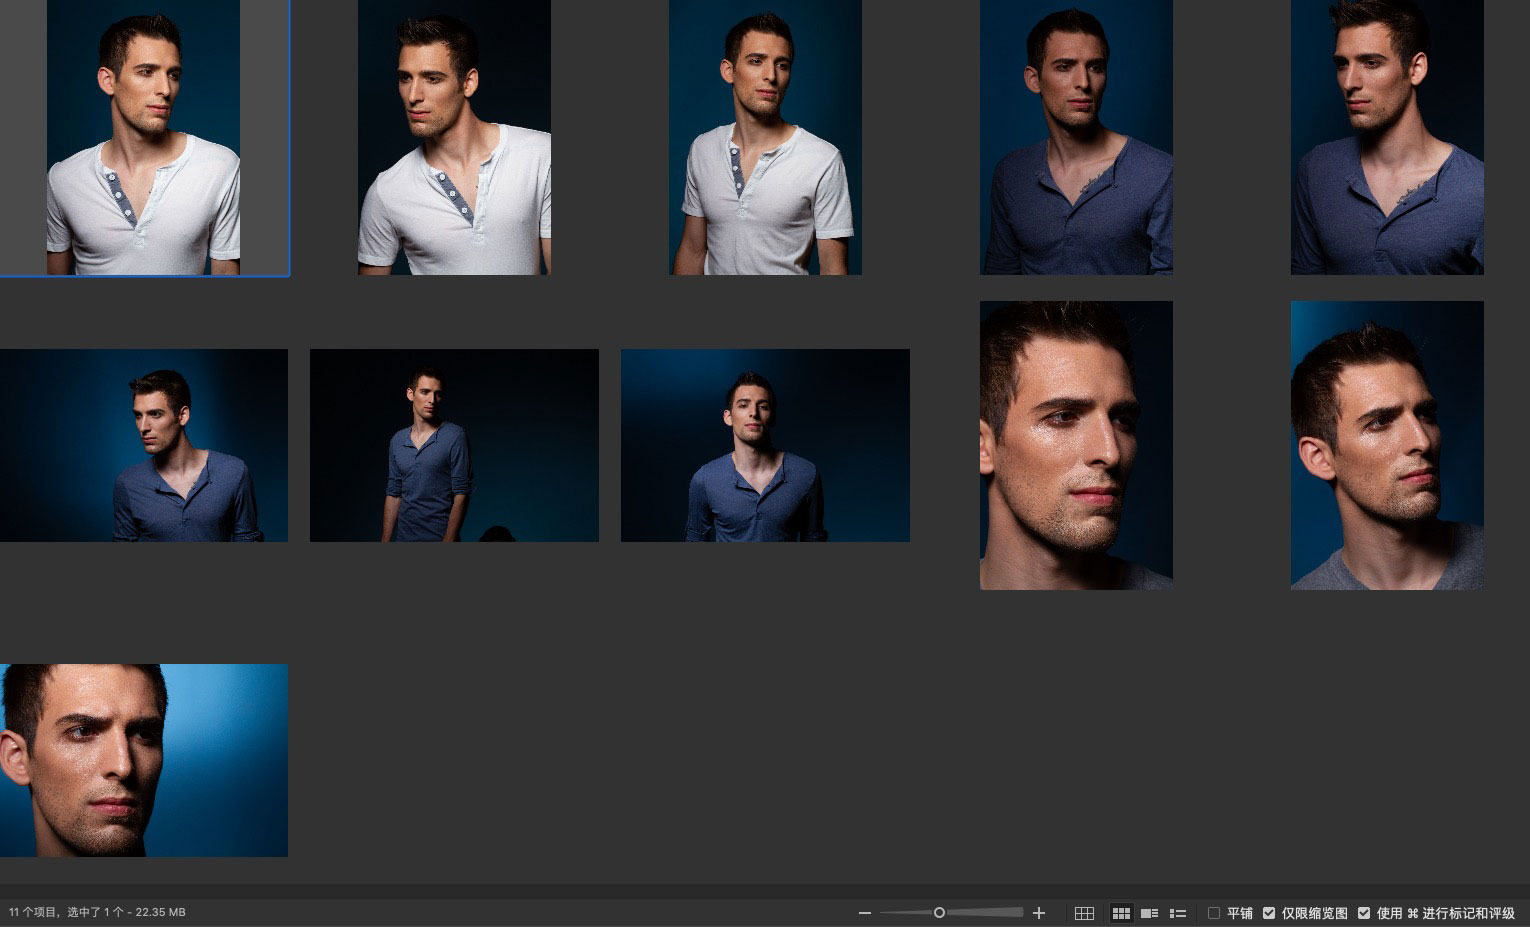1530x927 pixels.
Task: Toggle 使用 ⌘ 进行标记和评级 checkbox
Action: (x=1364, y=913)
